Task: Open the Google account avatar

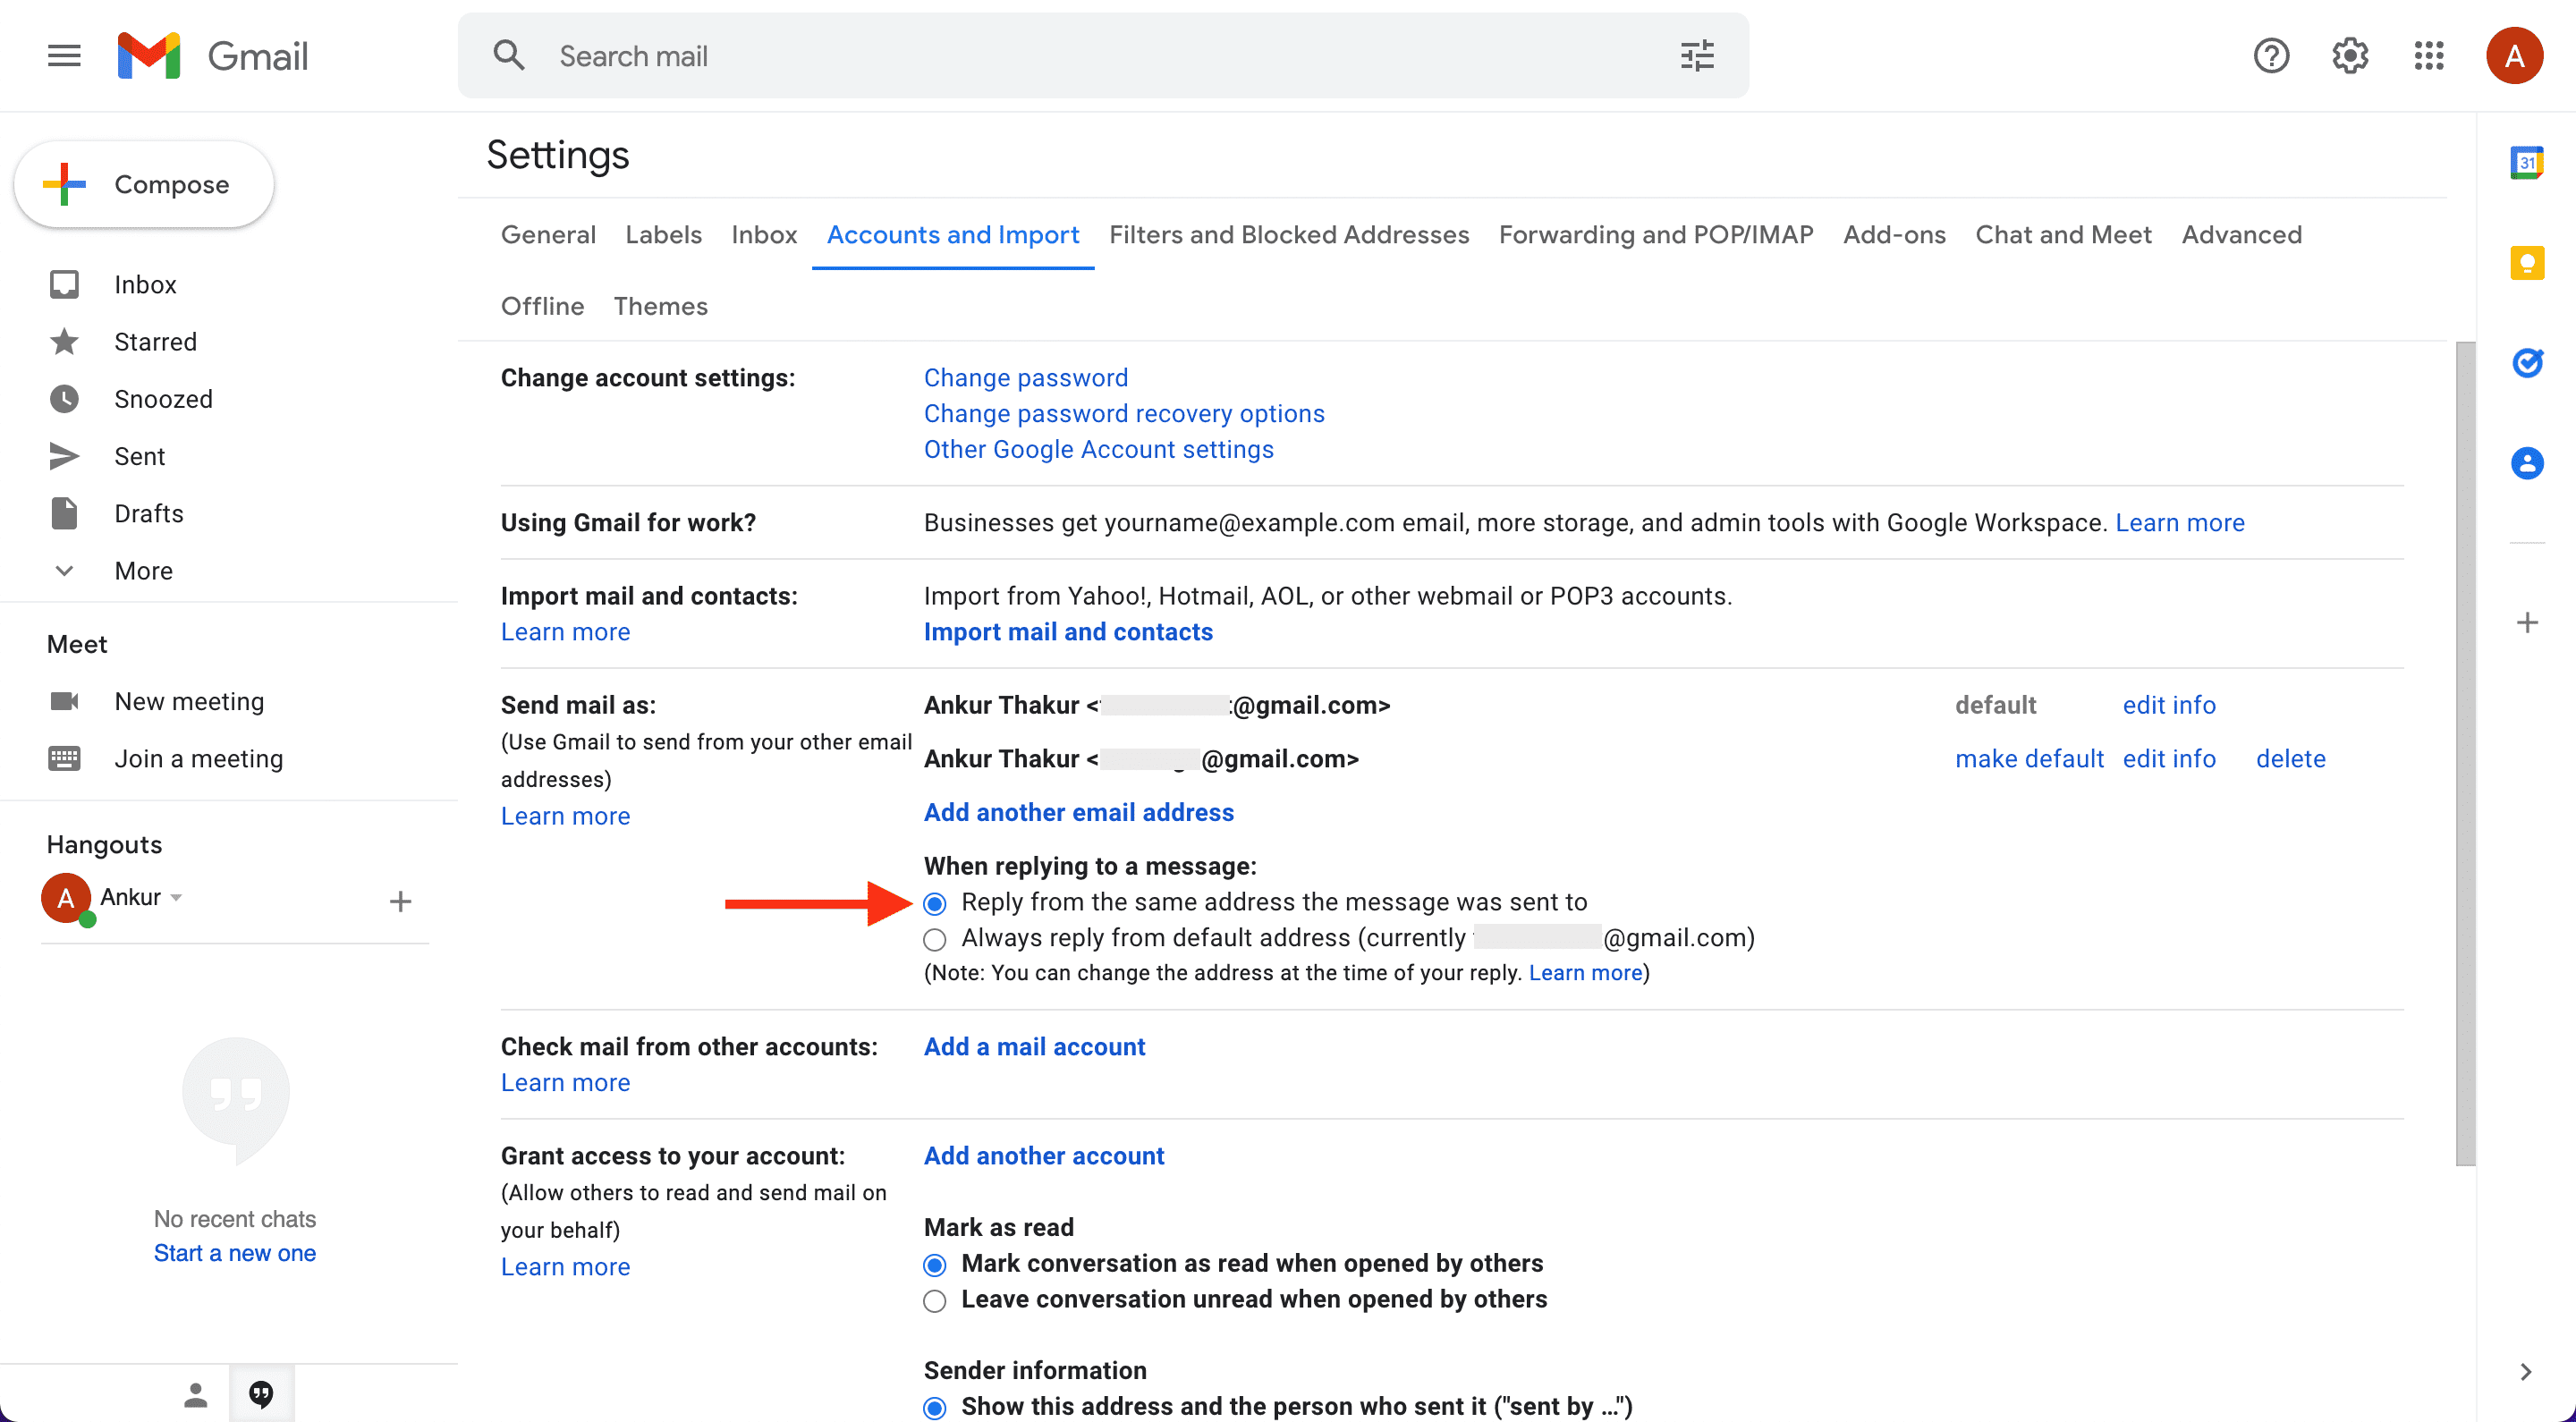Action: click(2514, 56)
